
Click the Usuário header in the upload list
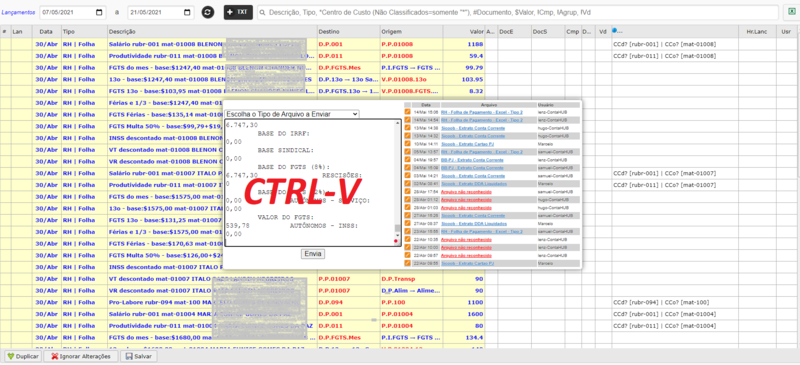click(559, 104)
